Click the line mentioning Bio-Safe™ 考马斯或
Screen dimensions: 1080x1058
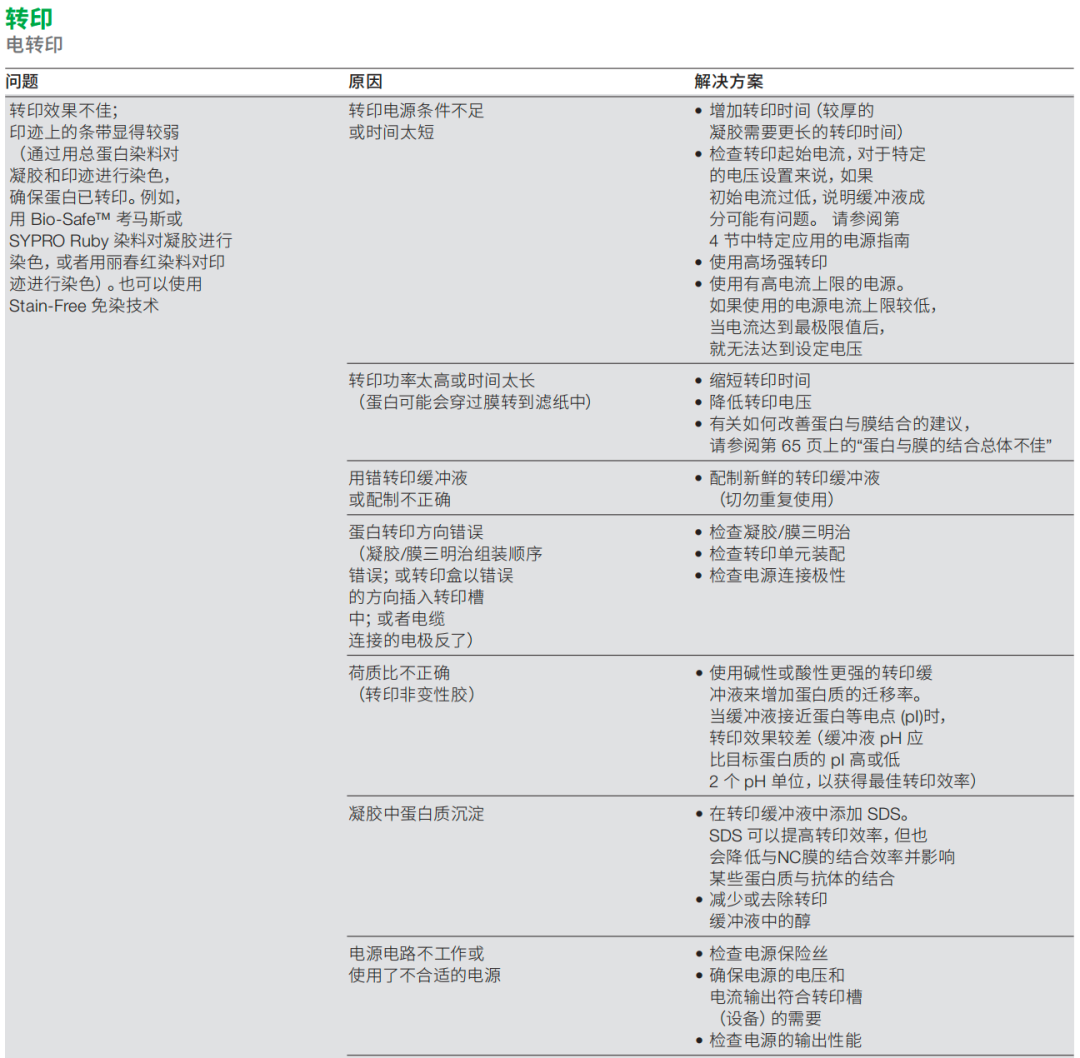(96, 219)
